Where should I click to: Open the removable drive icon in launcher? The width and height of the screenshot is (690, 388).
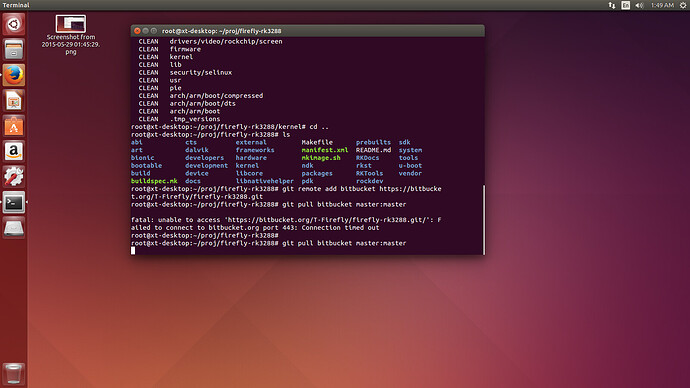14,228
